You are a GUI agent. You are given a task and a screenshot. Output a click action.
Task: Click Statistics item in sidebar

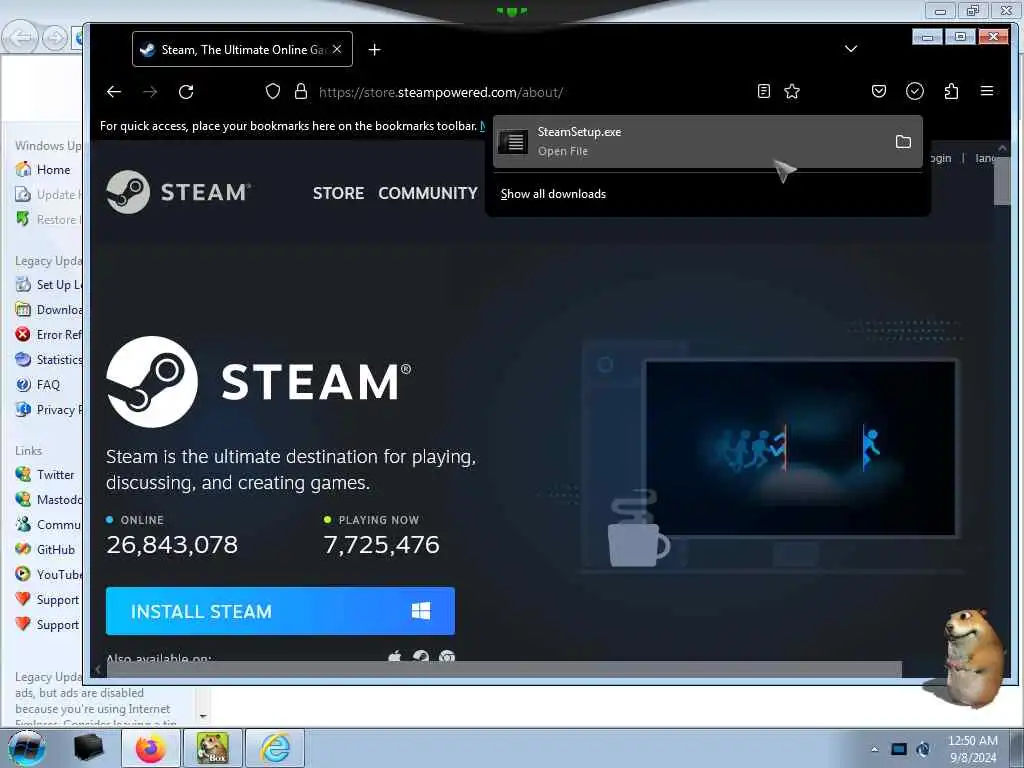point(49,360)
